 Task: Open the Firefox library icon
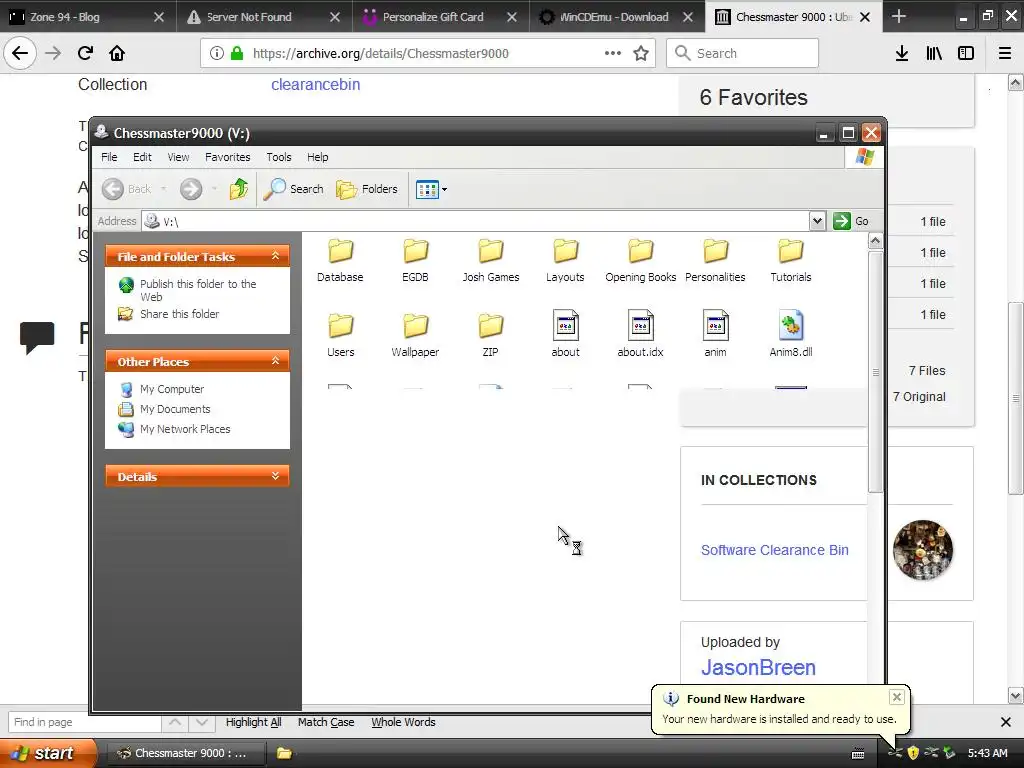click(934, 54)
